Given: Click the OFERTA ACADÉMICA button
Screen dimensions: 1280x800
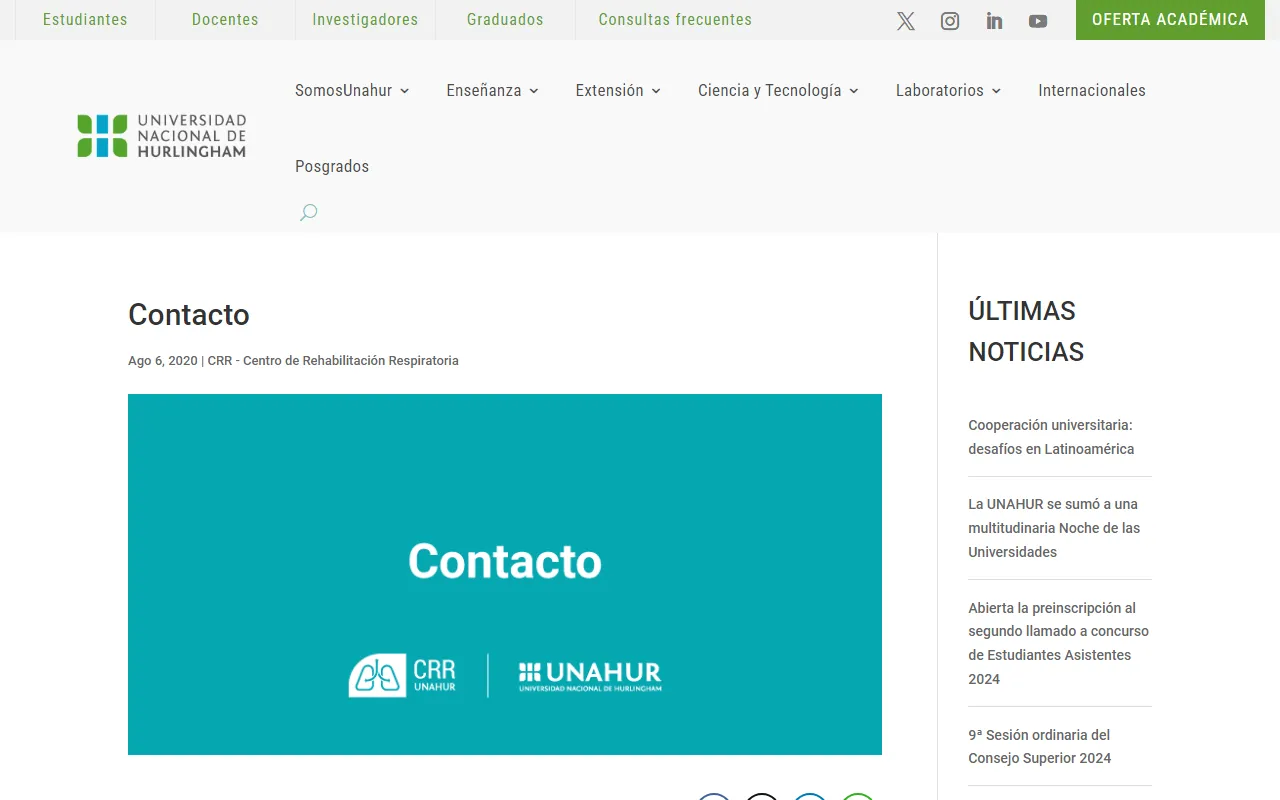Looking at the screenshot, I should pyautogui.click(x=1170, y=20).
